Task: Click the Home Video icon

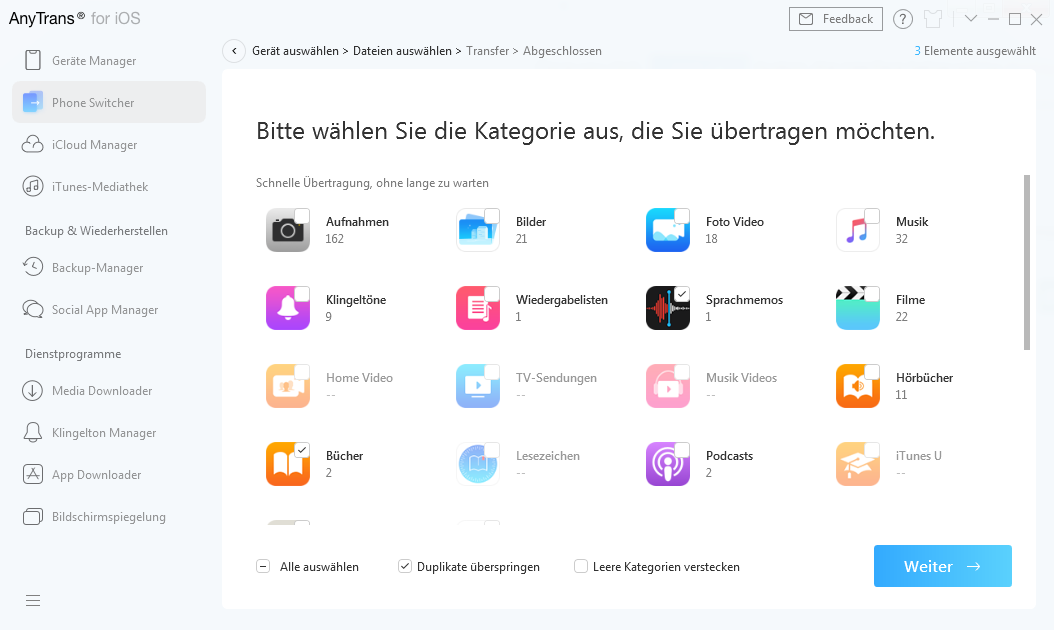Action: (288, 386)
